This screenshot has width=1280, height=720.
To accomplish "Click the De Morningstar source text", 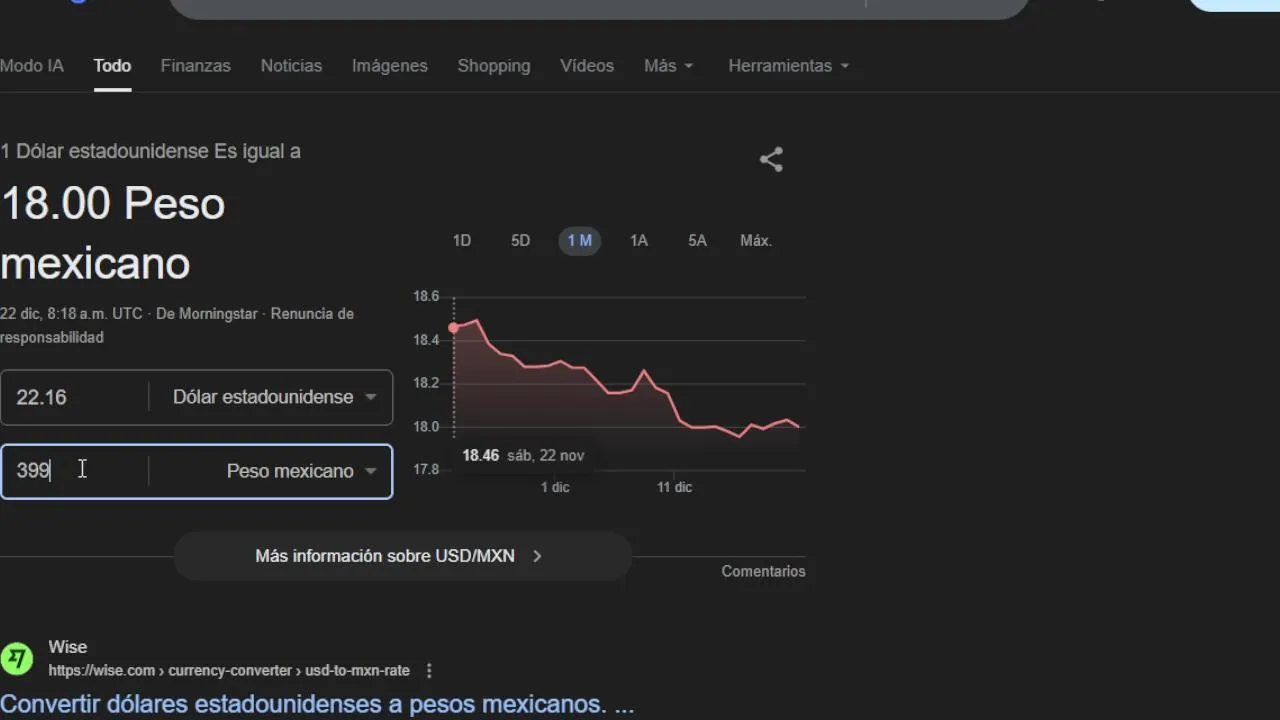I will pyautogui.click(x=207, y=314).
